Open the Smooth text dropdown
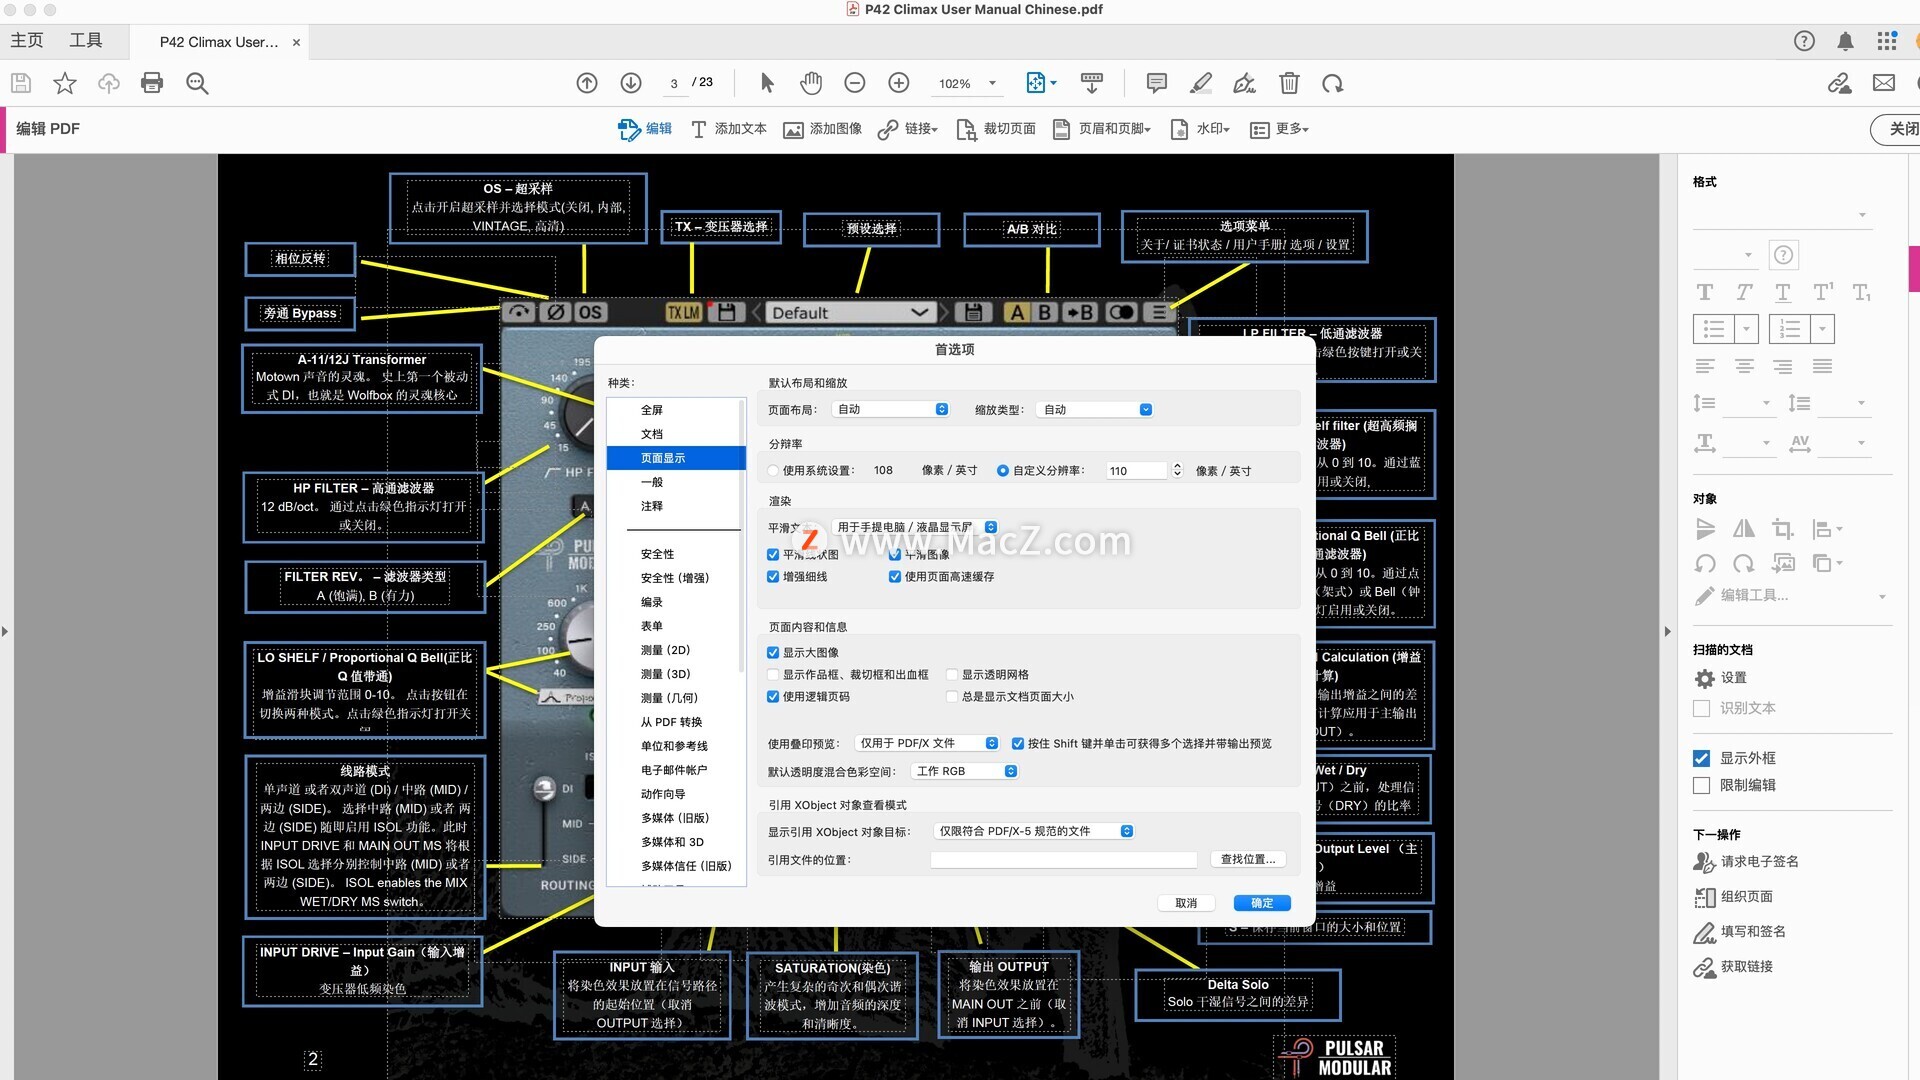Viewport: 1920px width, 1080px height. click(914, 527)
